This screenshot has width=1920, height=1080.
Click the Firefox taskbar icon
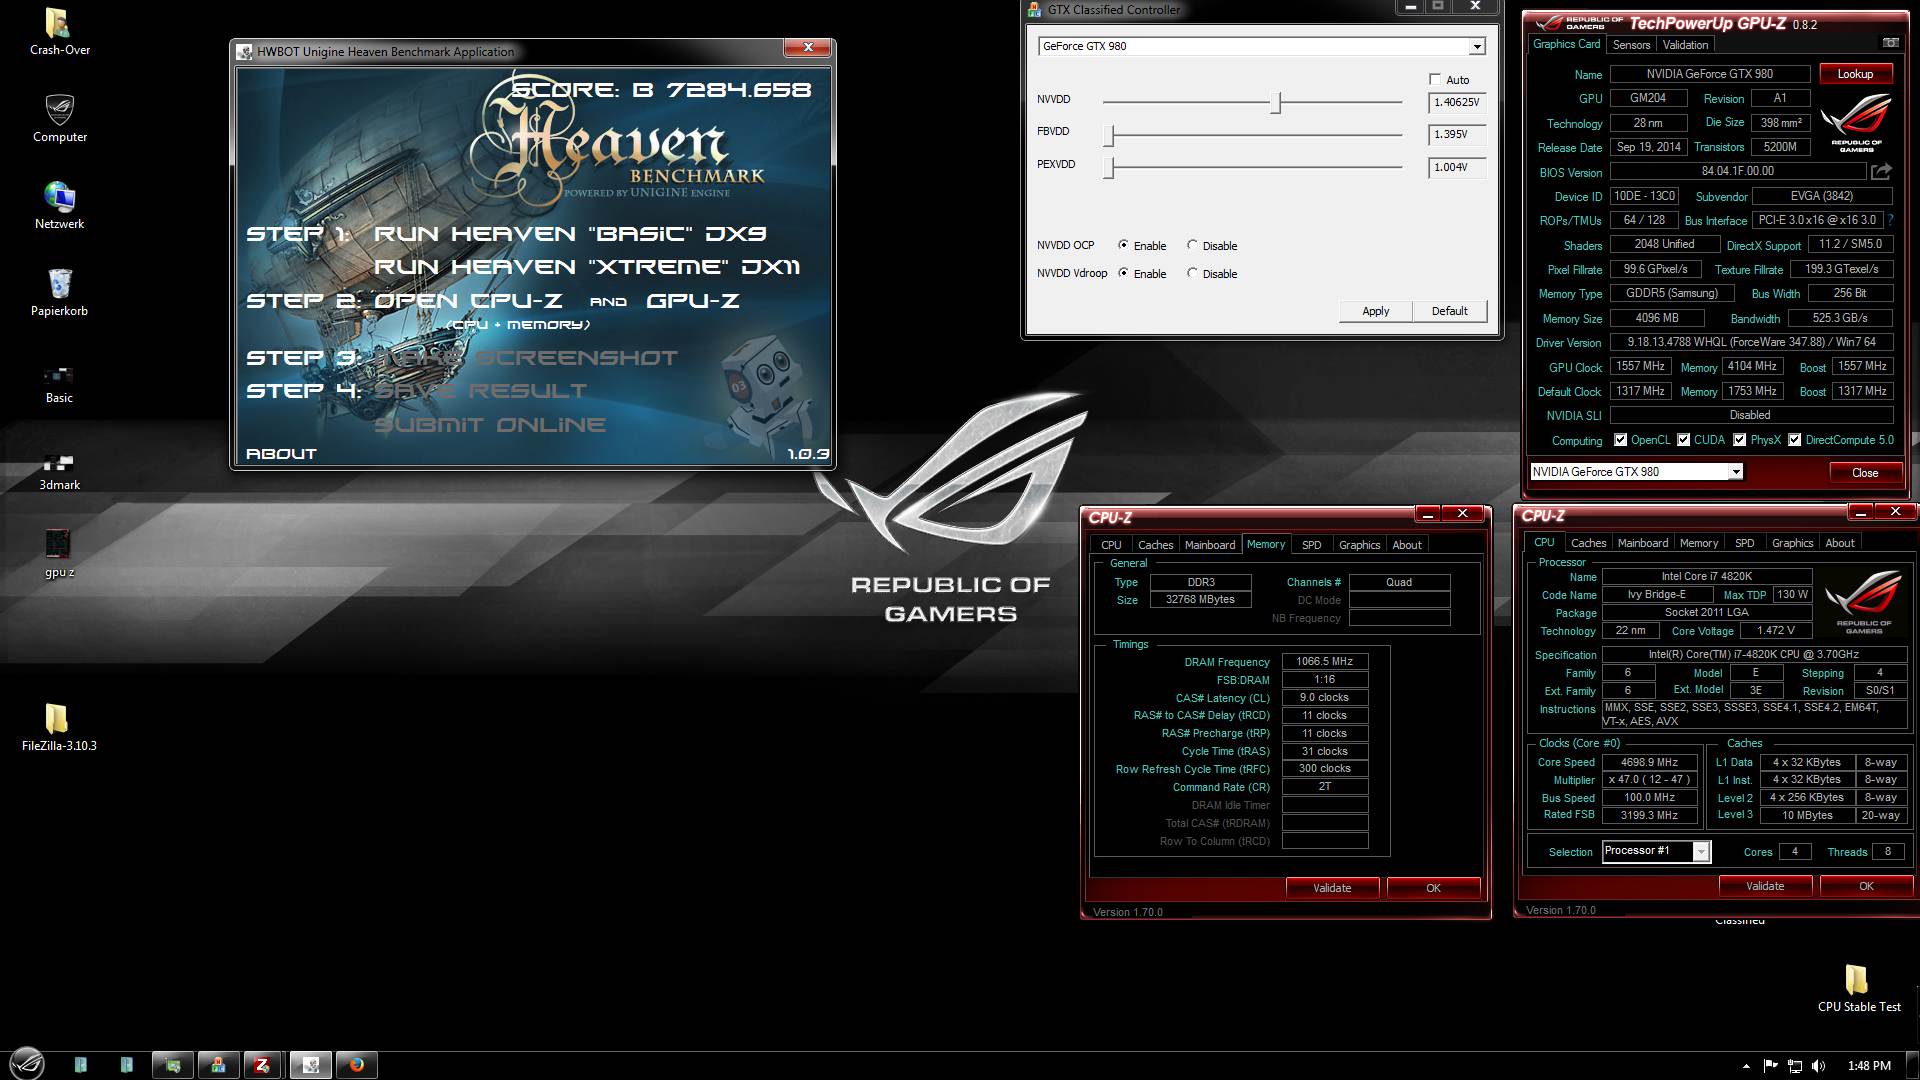(x=356, y=1065)
